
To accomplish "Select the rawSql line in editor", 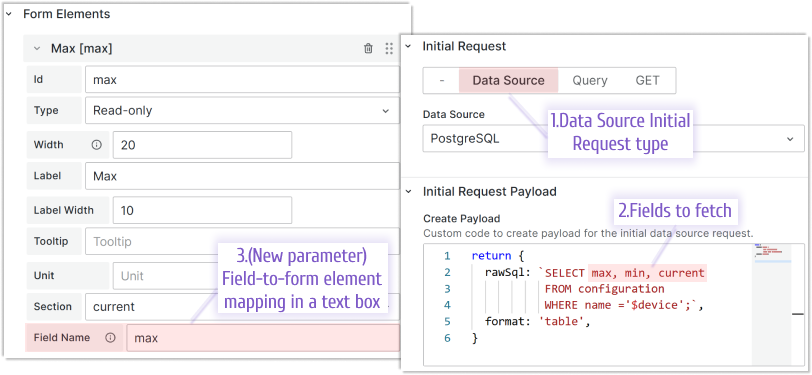I will point(594,272).
